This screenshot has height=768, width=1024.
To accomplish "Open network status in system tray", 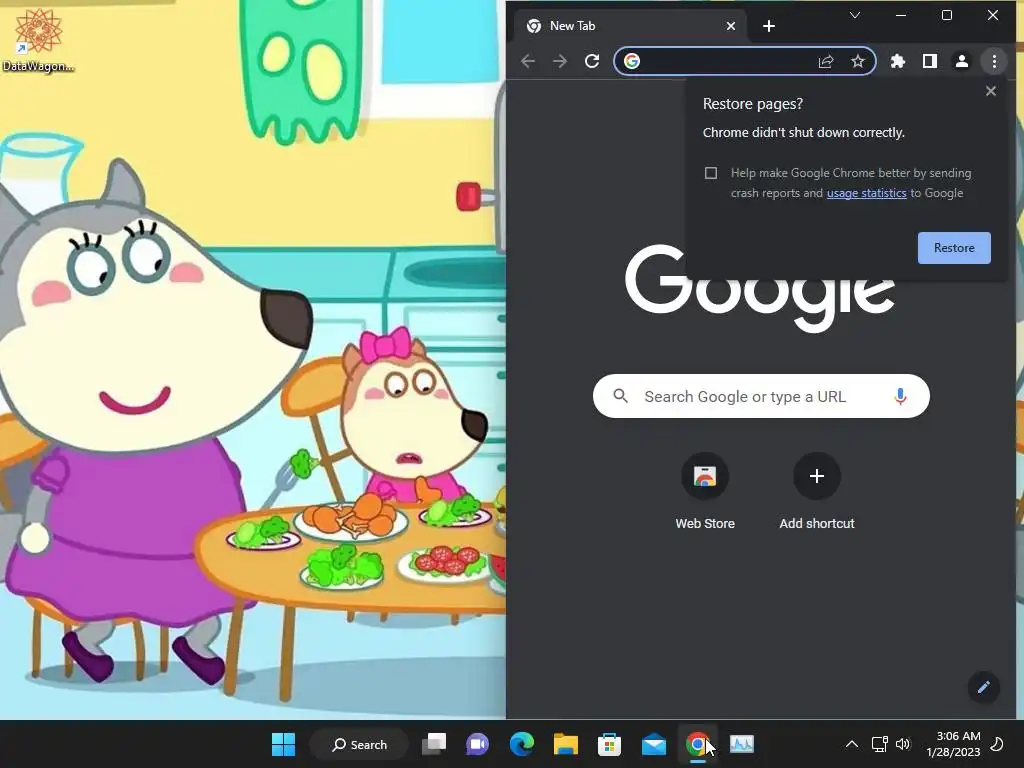I will [x=879, y=744].
